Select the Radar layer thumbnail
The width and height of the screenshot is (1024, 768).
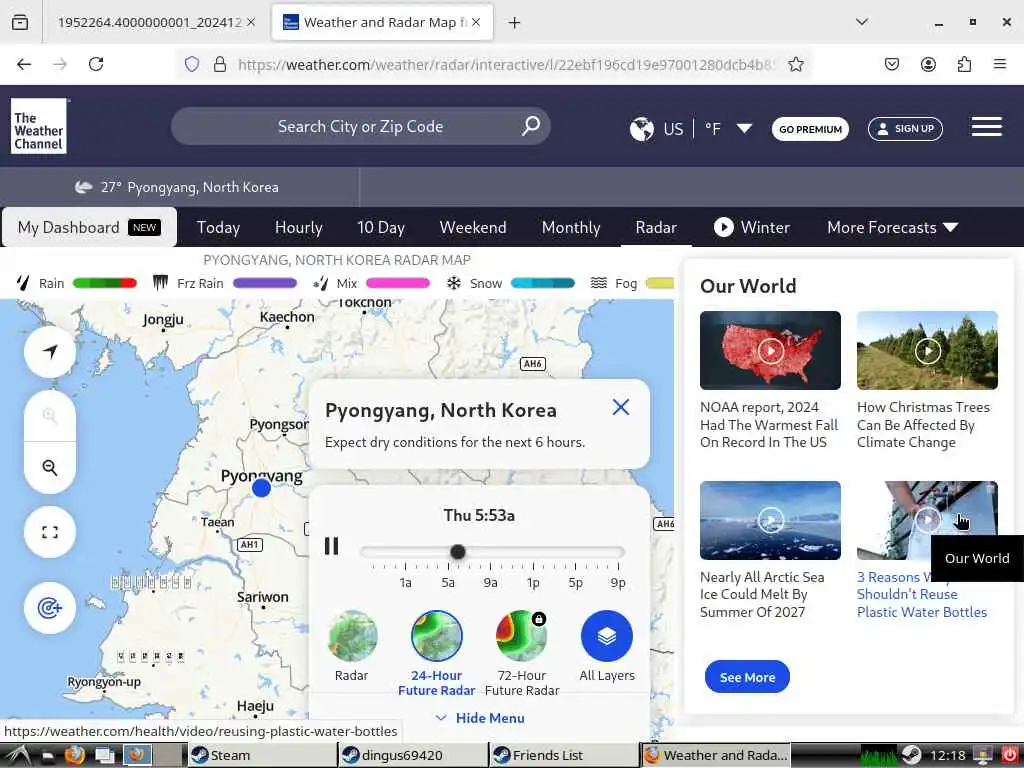352,636
